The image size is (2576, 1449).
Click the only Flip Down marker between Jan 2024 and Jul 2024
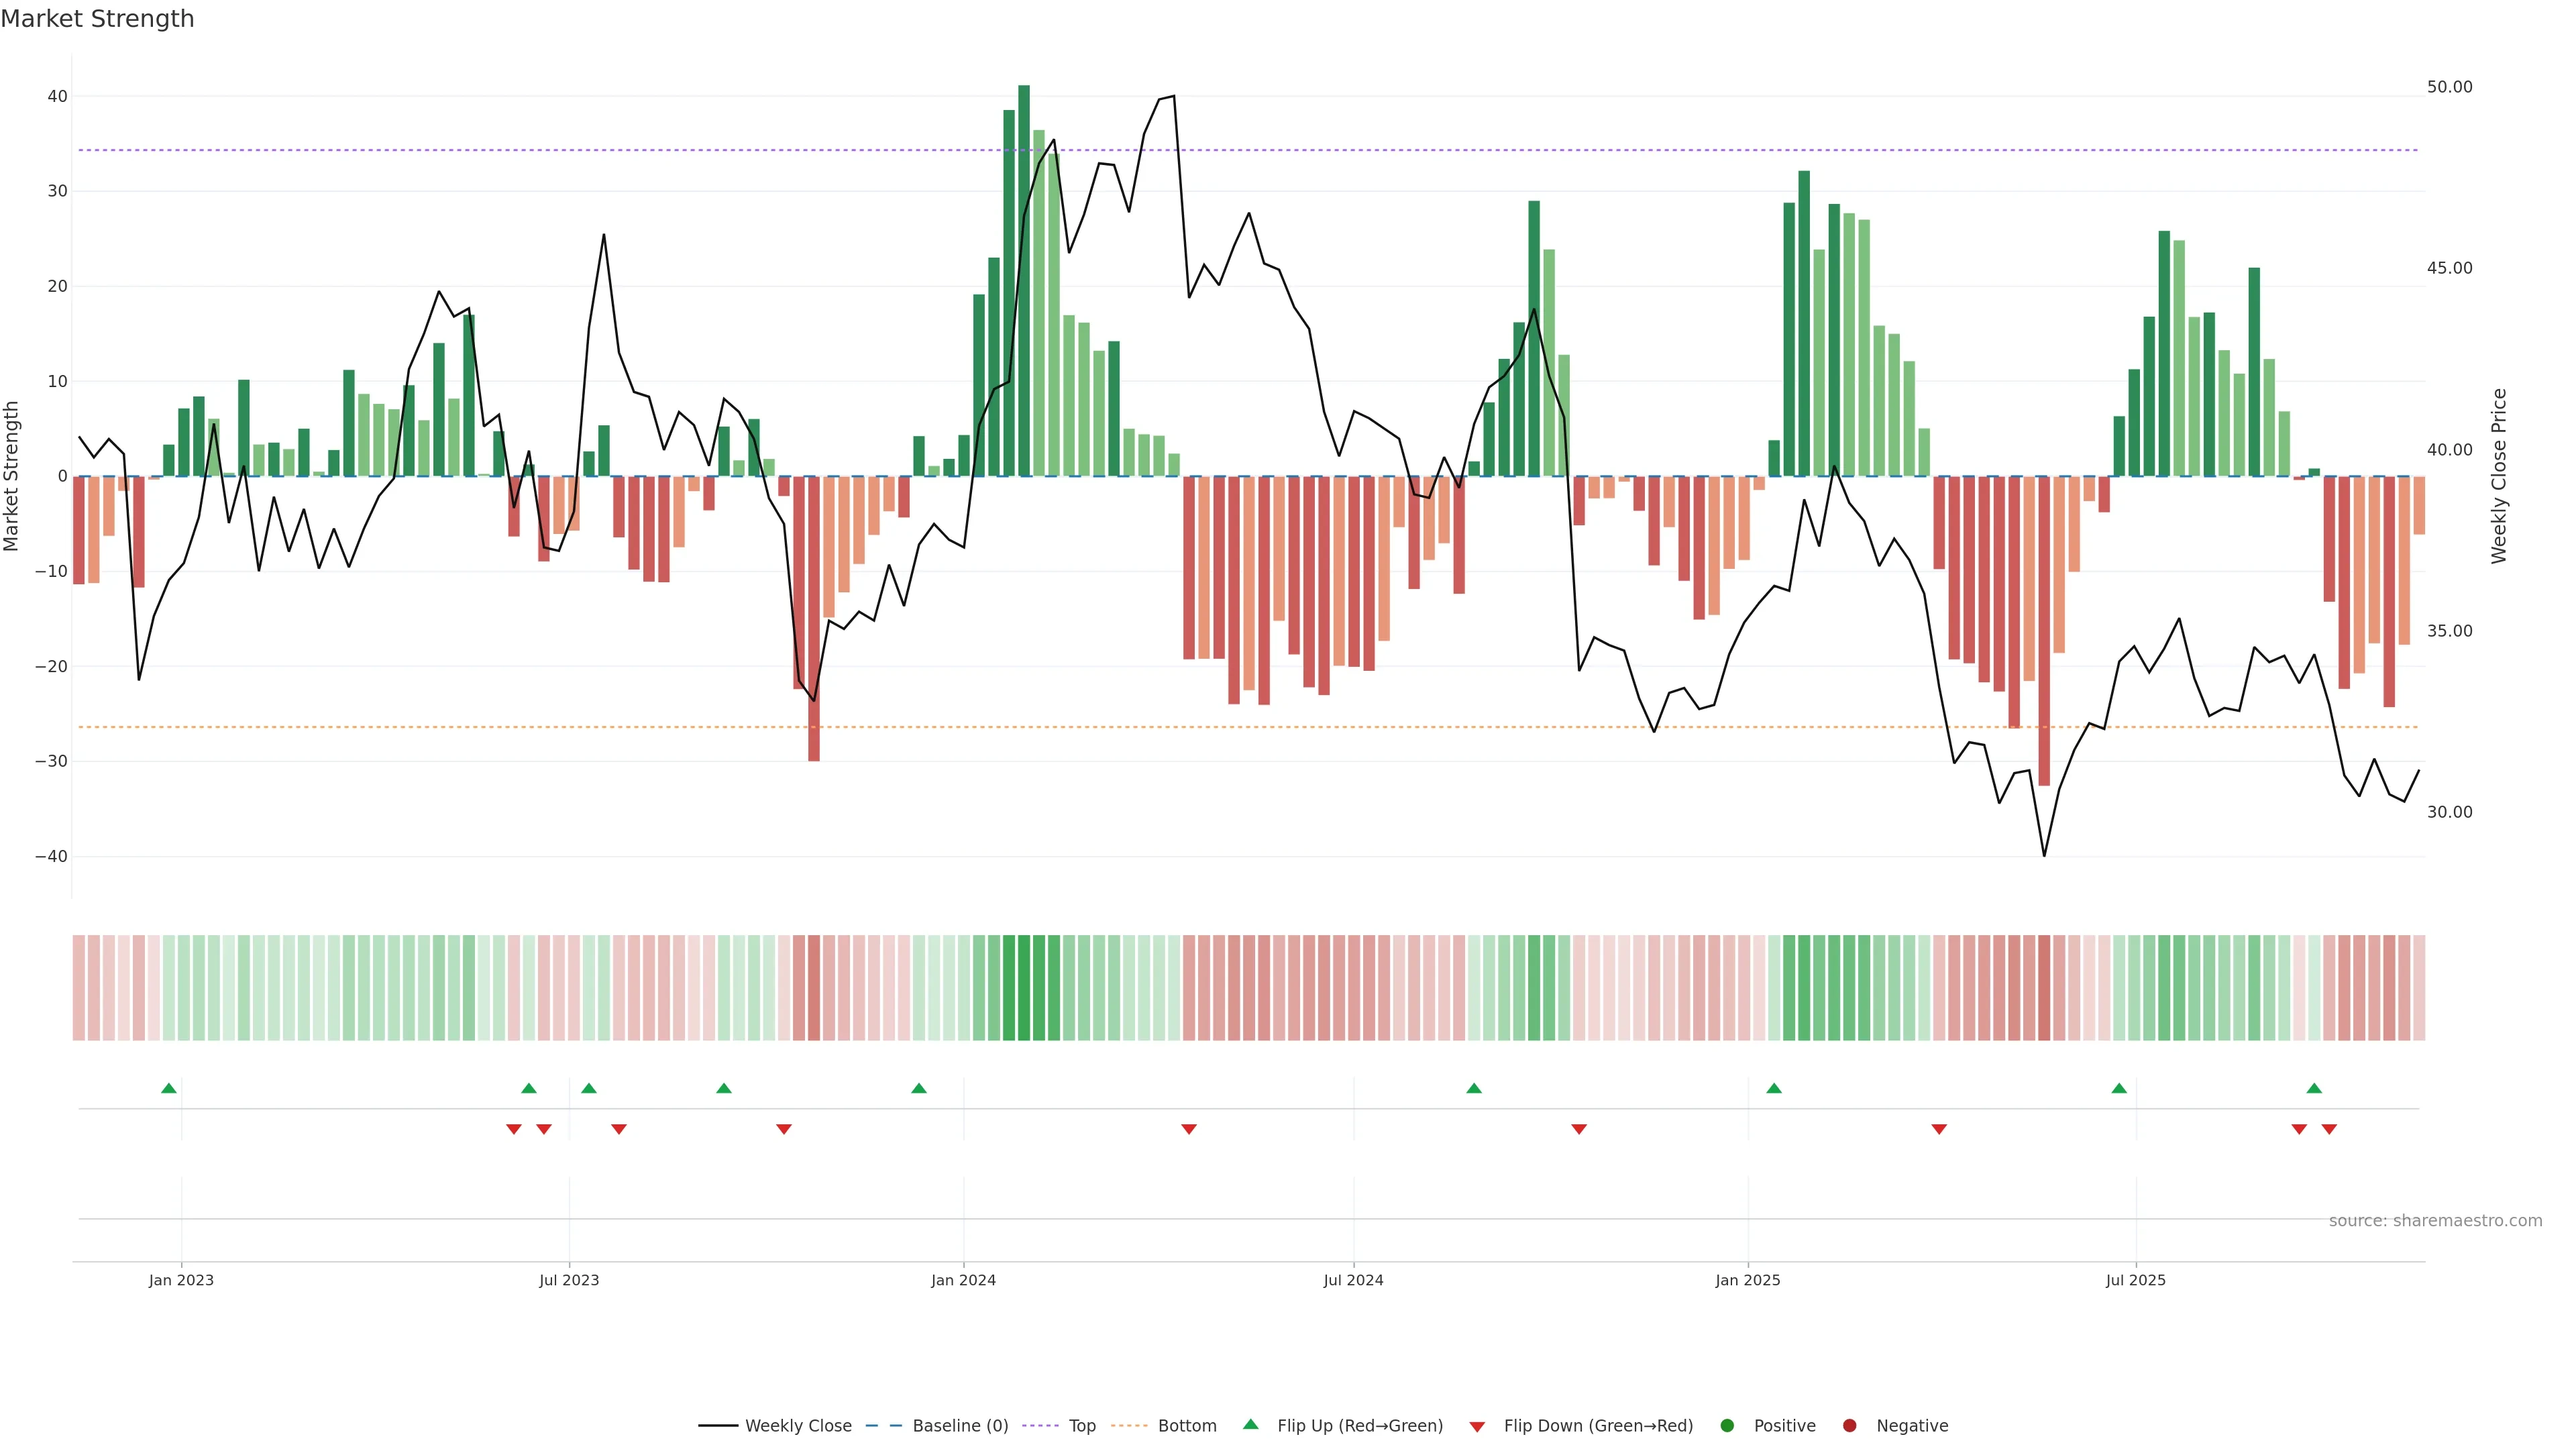click(1189, 1129)
